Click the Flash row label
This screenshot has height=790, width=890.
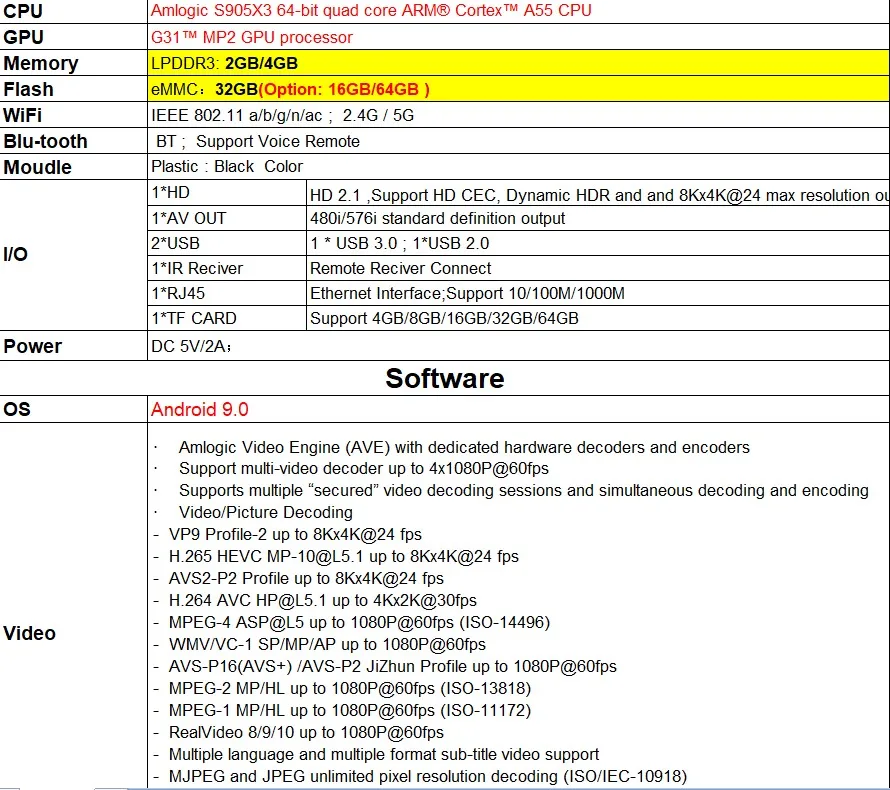(28, 89)
